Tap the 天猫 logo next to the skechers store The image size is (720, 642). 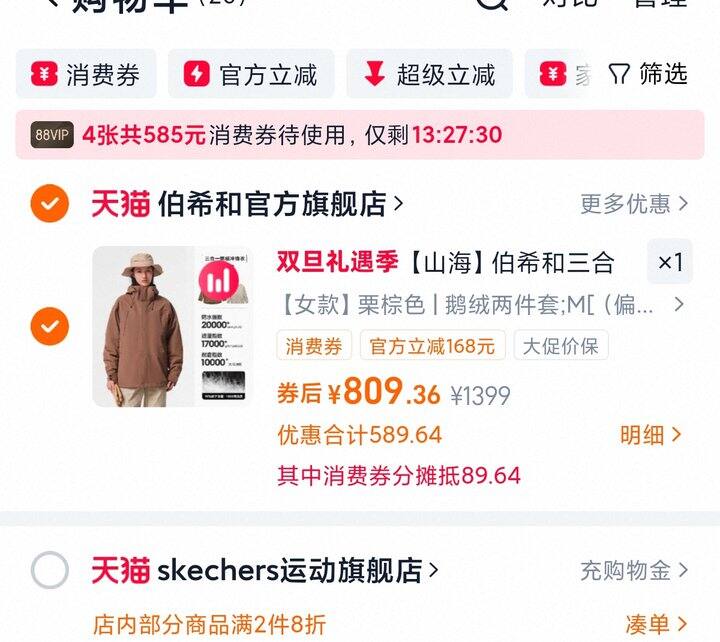121,570
